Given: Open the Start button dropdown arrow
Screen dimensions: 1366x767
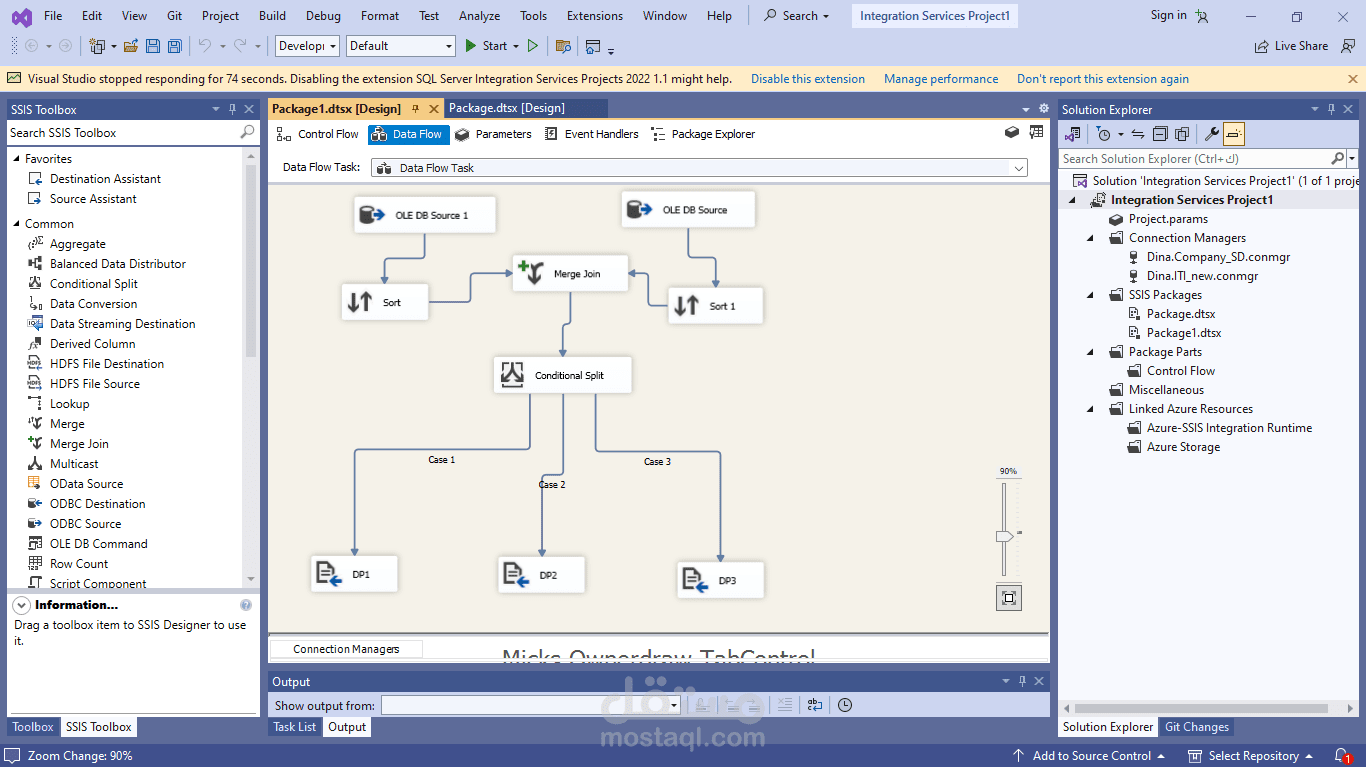Looking at the screenshot, I should point(516,46).
